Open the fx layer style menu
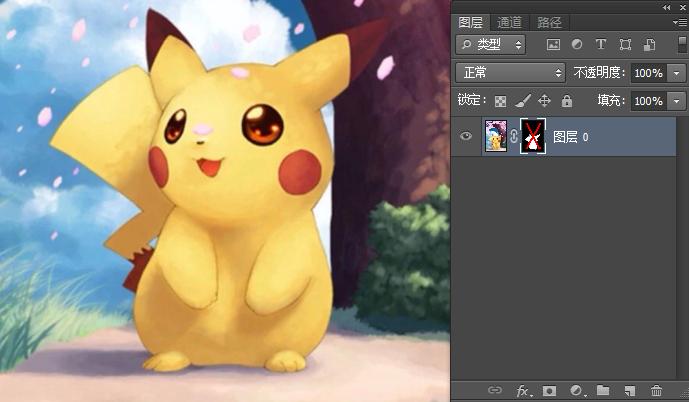This screenshot has height=402, width=689. (x=522, y=391)
